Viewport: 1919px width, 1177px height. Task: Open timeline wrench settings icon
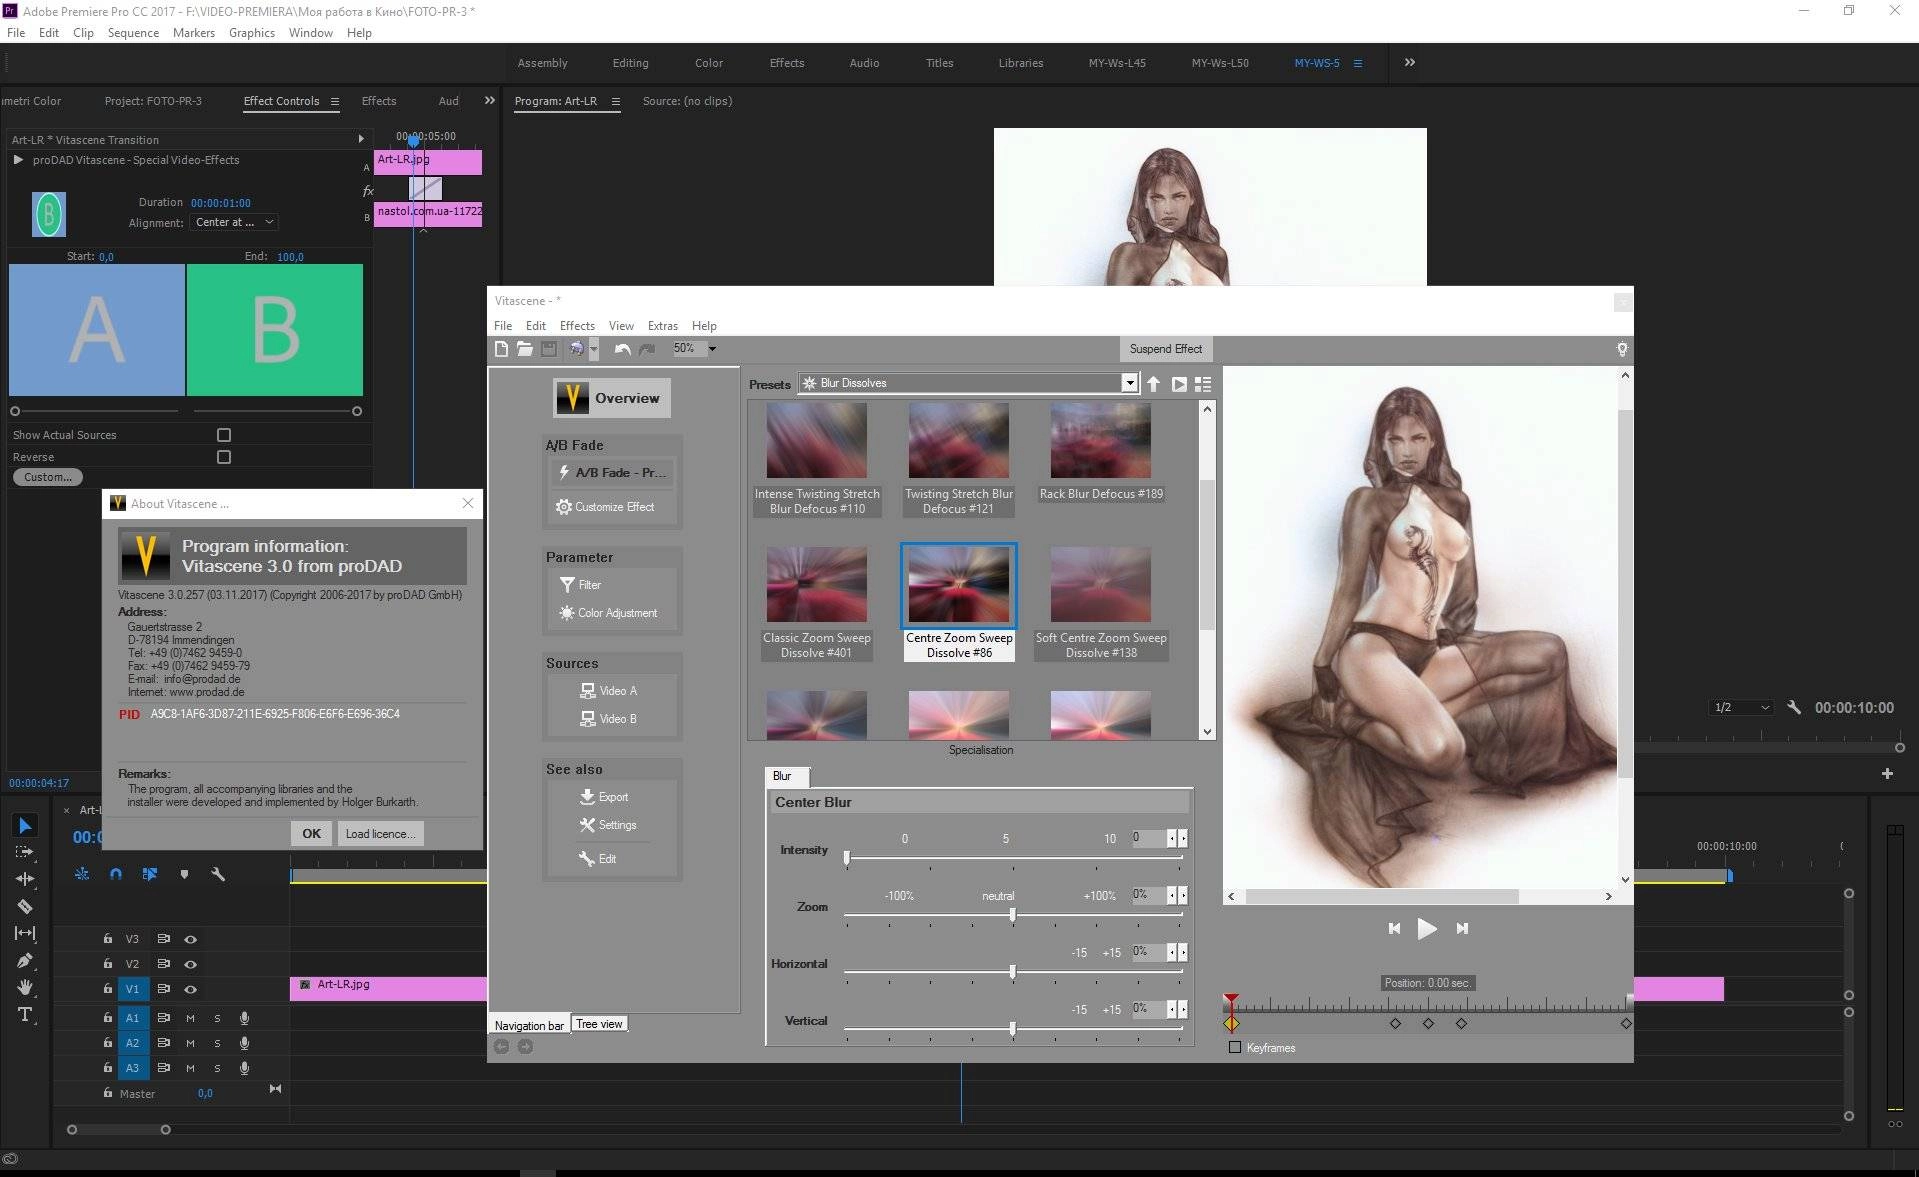(218, 874)
